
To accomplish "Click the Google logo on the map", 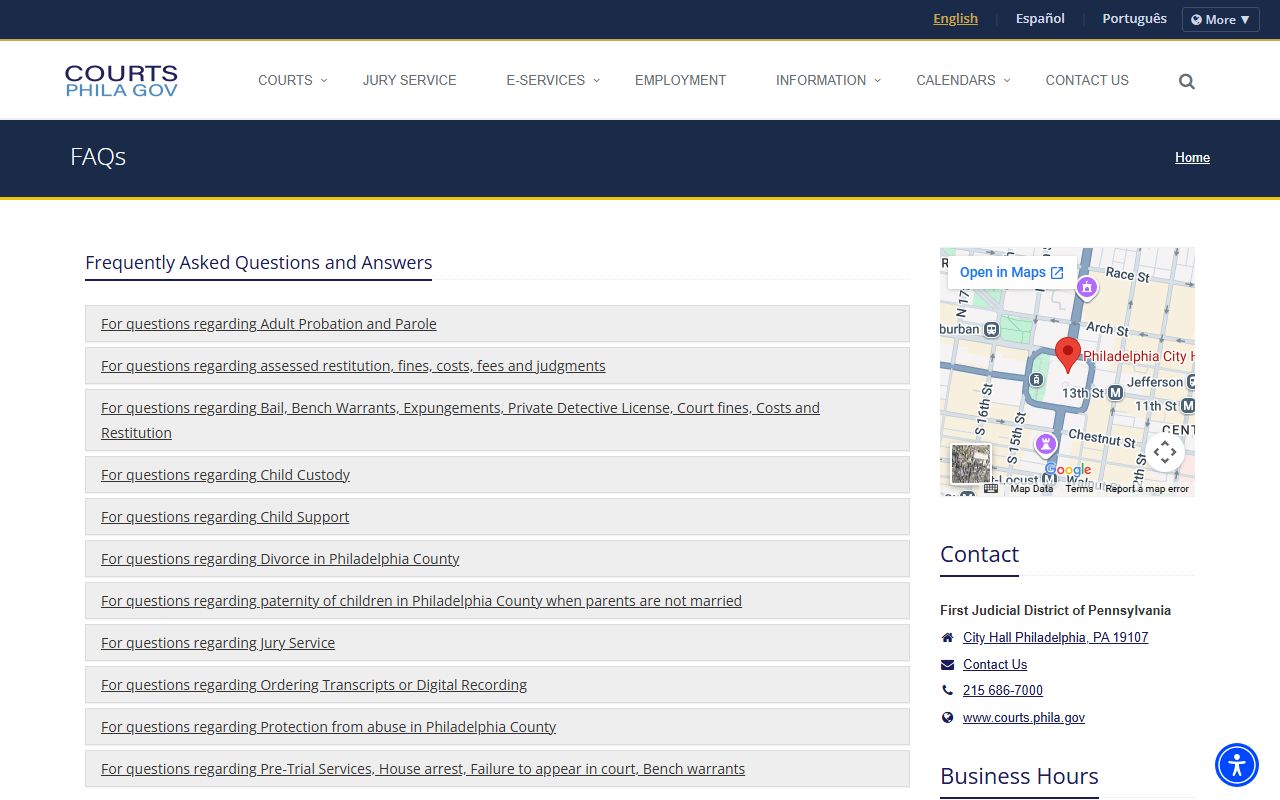I will point(1068,470).
